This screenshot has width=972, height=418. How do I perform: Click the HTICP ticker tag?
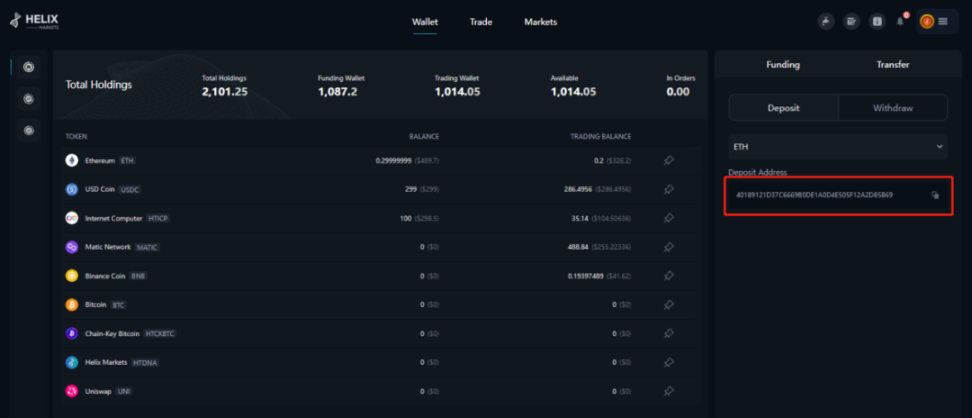click(x=158, y=218)
